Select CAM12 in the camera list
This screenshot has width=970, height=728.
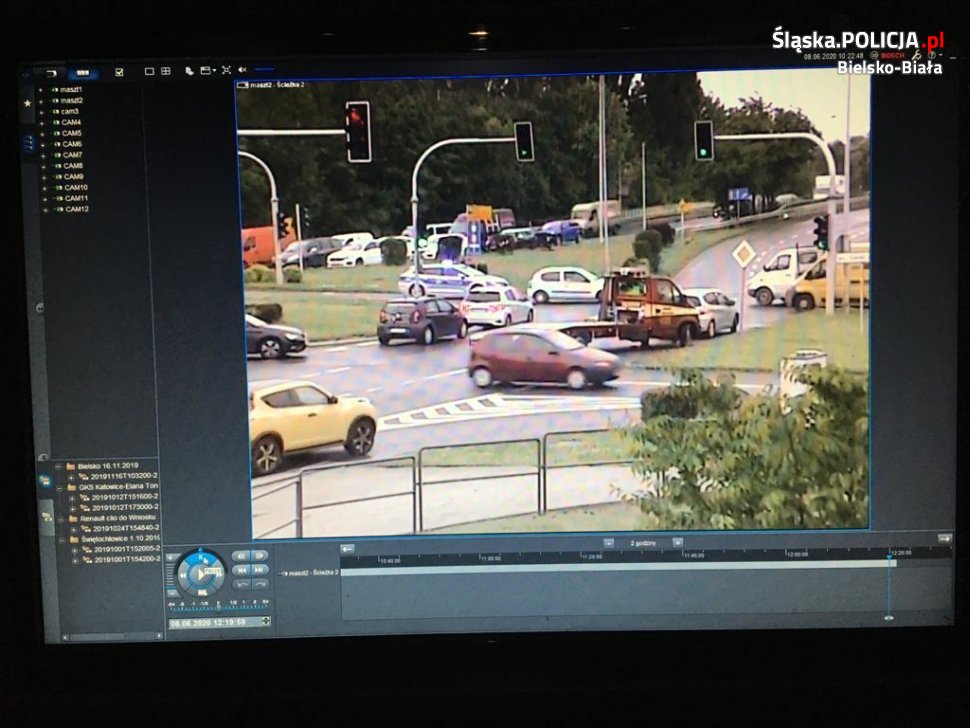click(77, 209)
